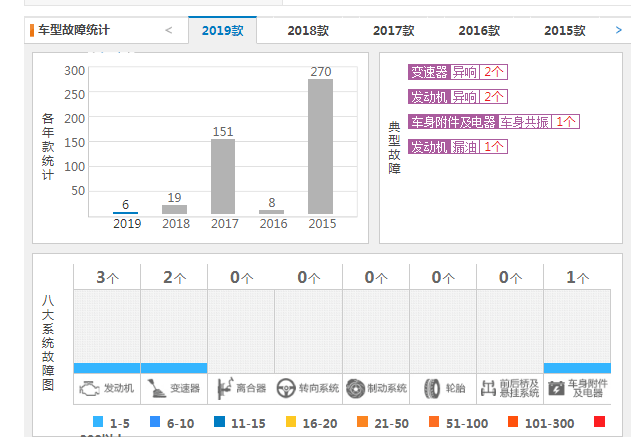This screenshot has width=631, height=437.
Task: Click the 变速器 system label
Action: click(185, 388)
